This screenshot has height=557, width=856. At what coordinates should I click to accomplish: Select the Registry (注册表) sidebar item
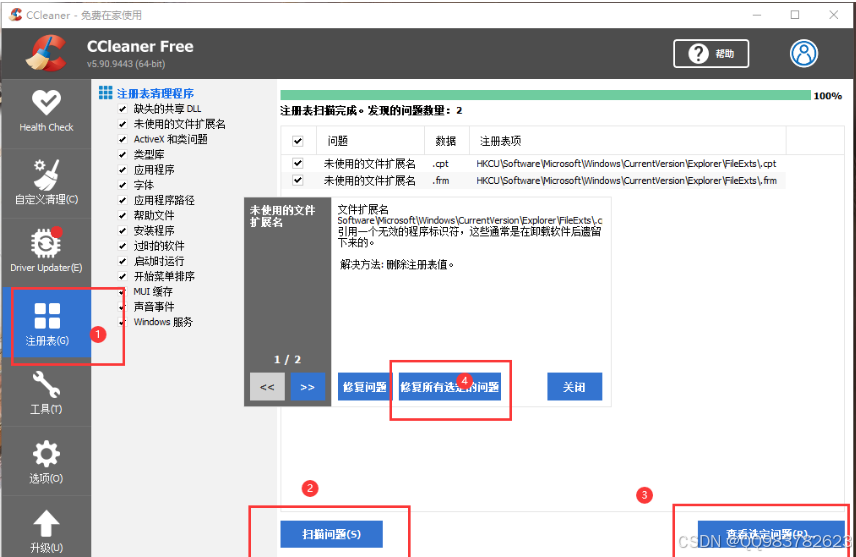tap(46, 324)
